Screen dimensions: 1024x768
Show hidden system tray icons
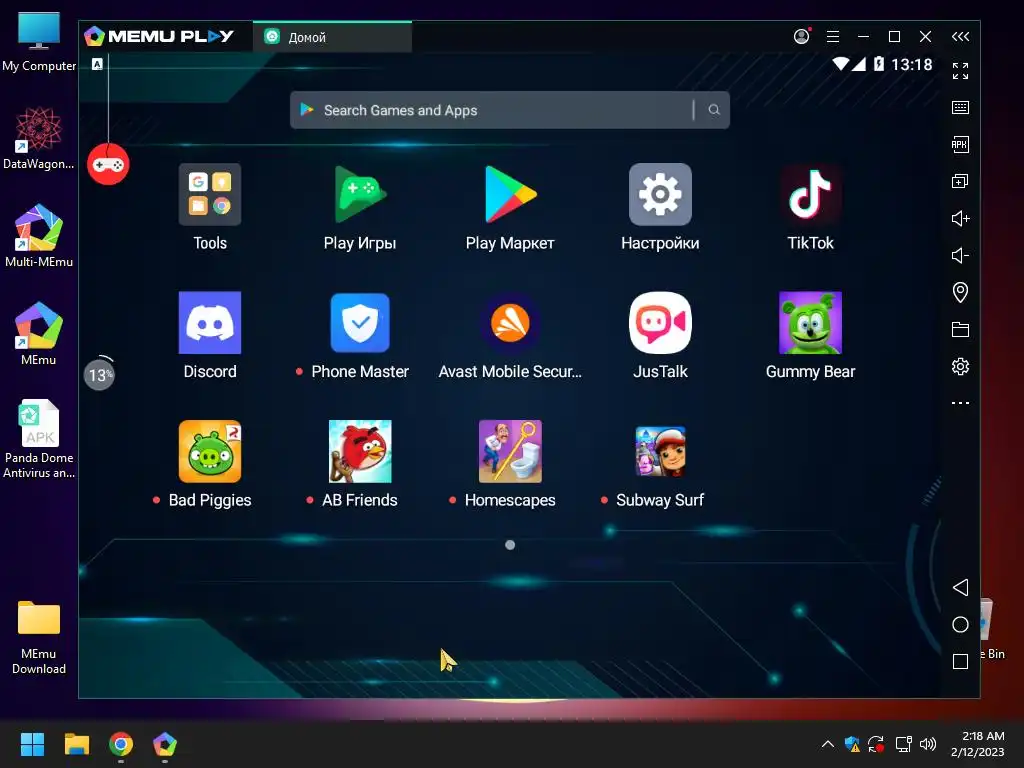click(x=827, y=744)
